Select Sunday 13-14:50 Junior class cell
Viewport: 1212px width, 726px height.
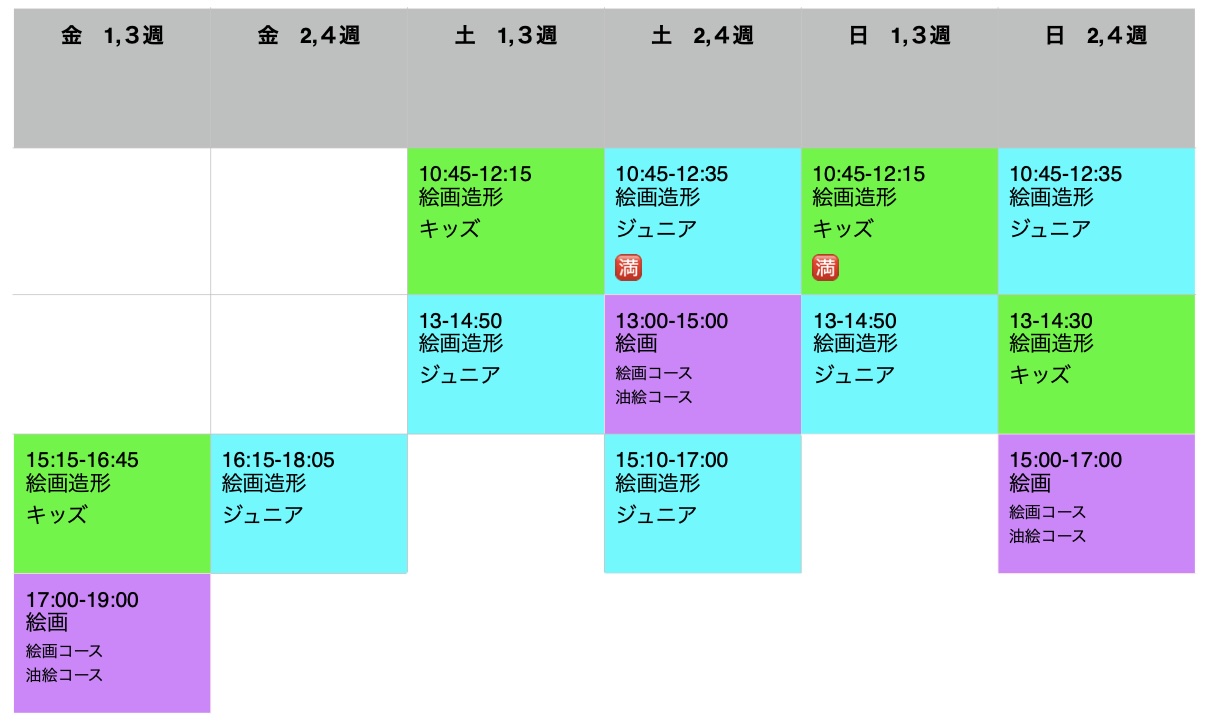900,364
